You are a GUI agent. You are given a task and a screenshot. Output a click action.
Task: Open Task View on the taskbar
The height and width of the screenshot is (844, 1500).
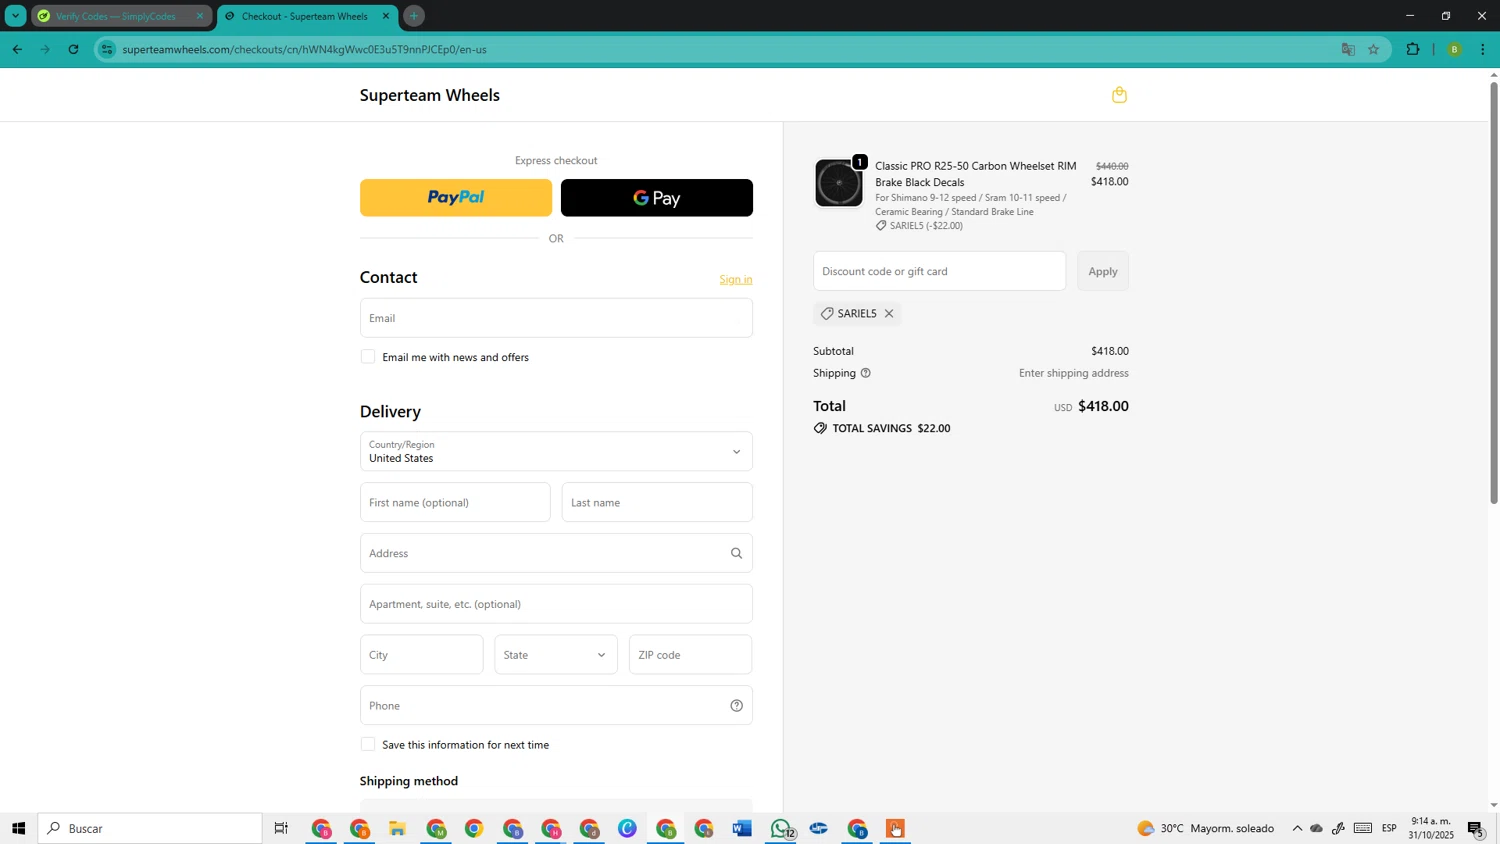click(281, 829)
